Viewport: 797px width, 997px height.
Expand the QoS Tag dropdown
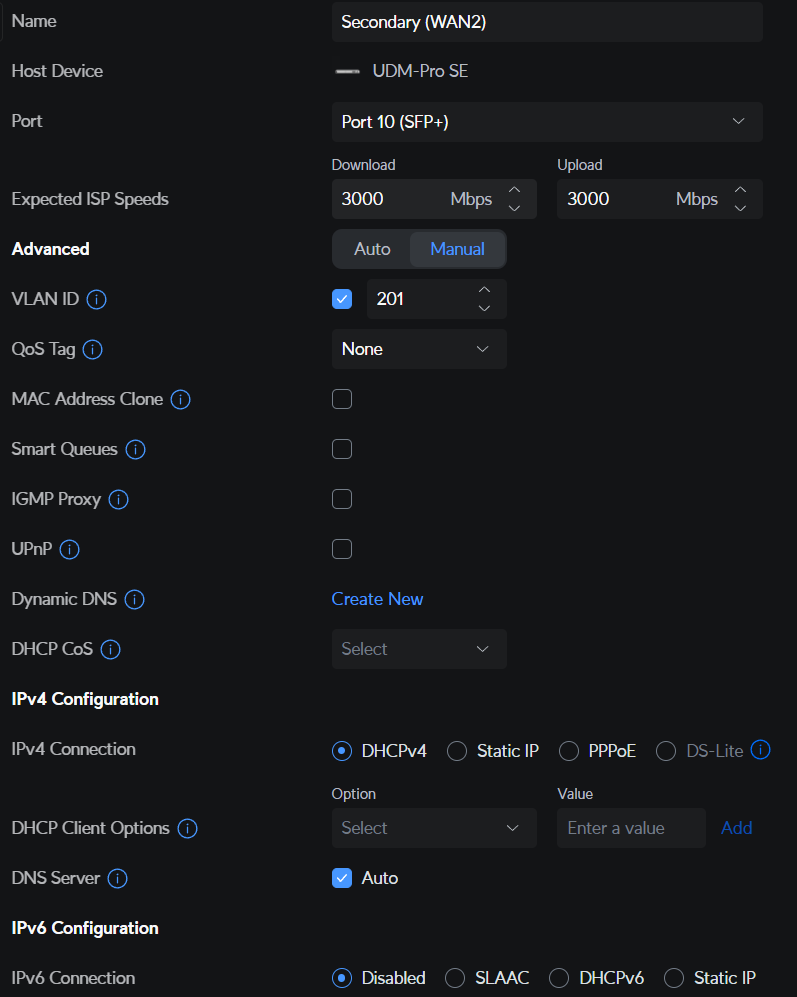(x=418, y=349)
